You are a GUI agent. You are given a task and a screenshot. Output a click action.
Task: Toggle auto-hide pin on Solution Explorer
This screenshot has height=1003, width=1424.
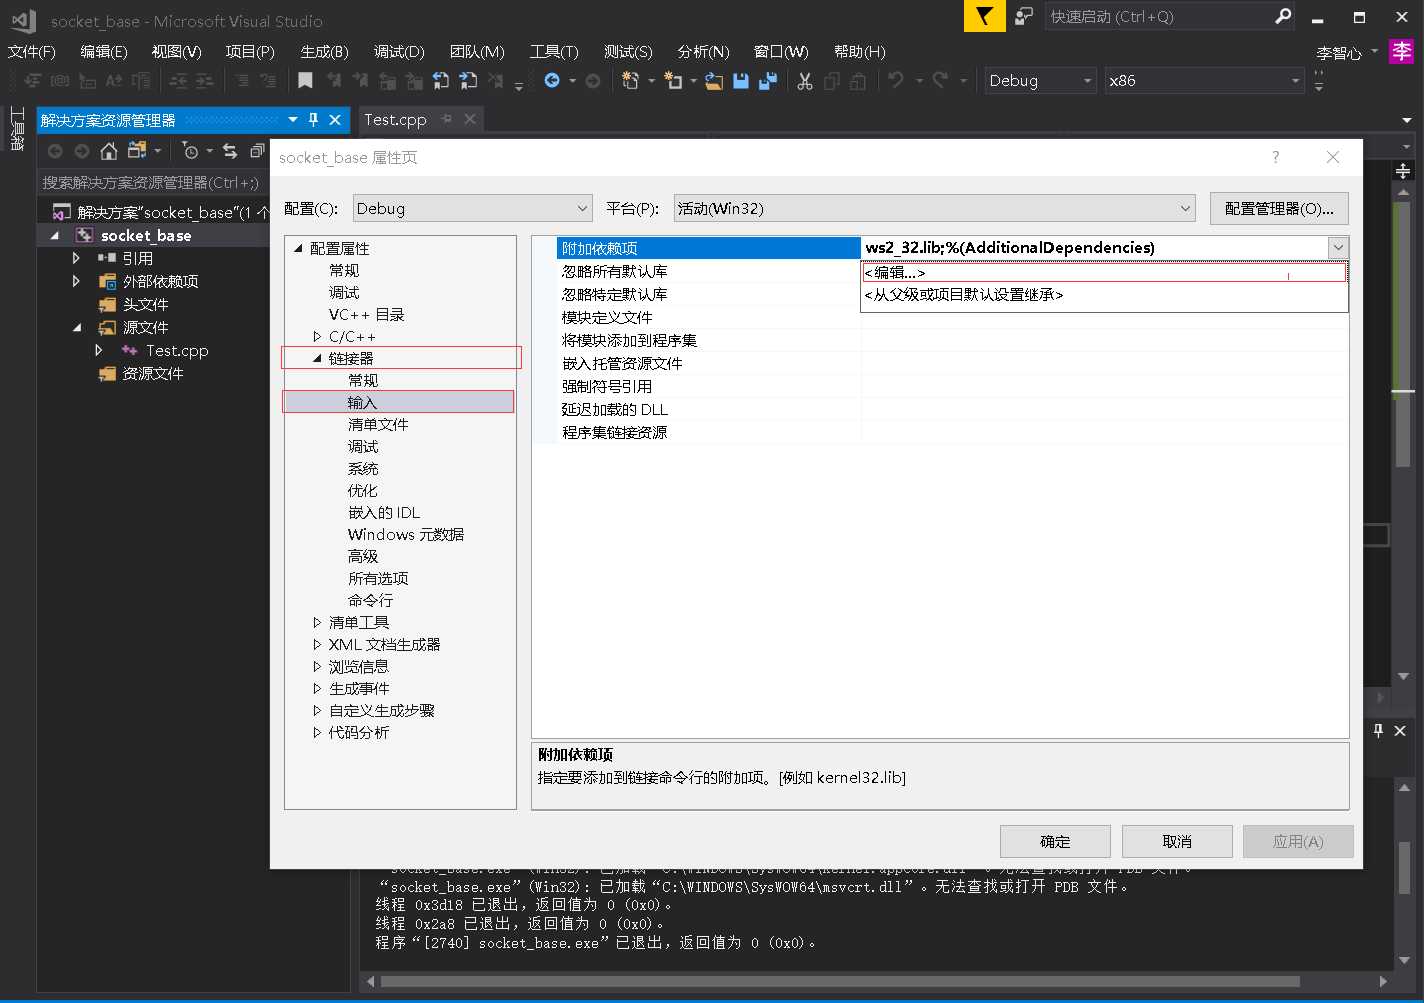coord(313,120)
